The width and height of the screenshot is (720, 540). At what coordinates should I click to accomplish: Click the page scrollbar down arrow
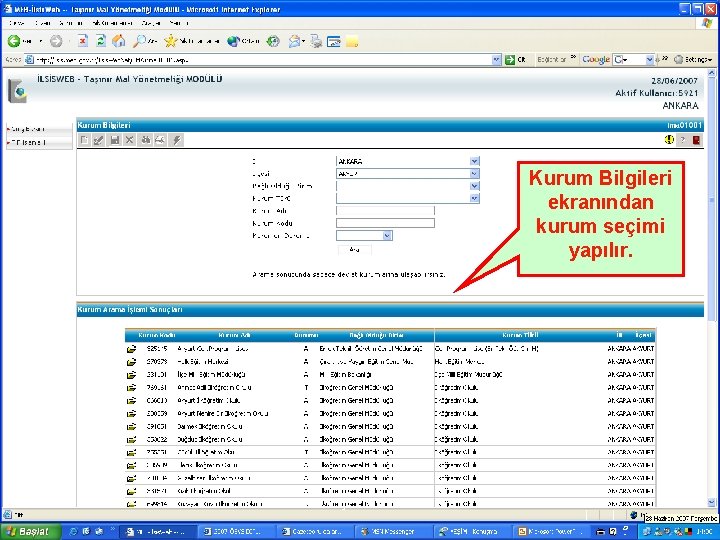point(712,502)
